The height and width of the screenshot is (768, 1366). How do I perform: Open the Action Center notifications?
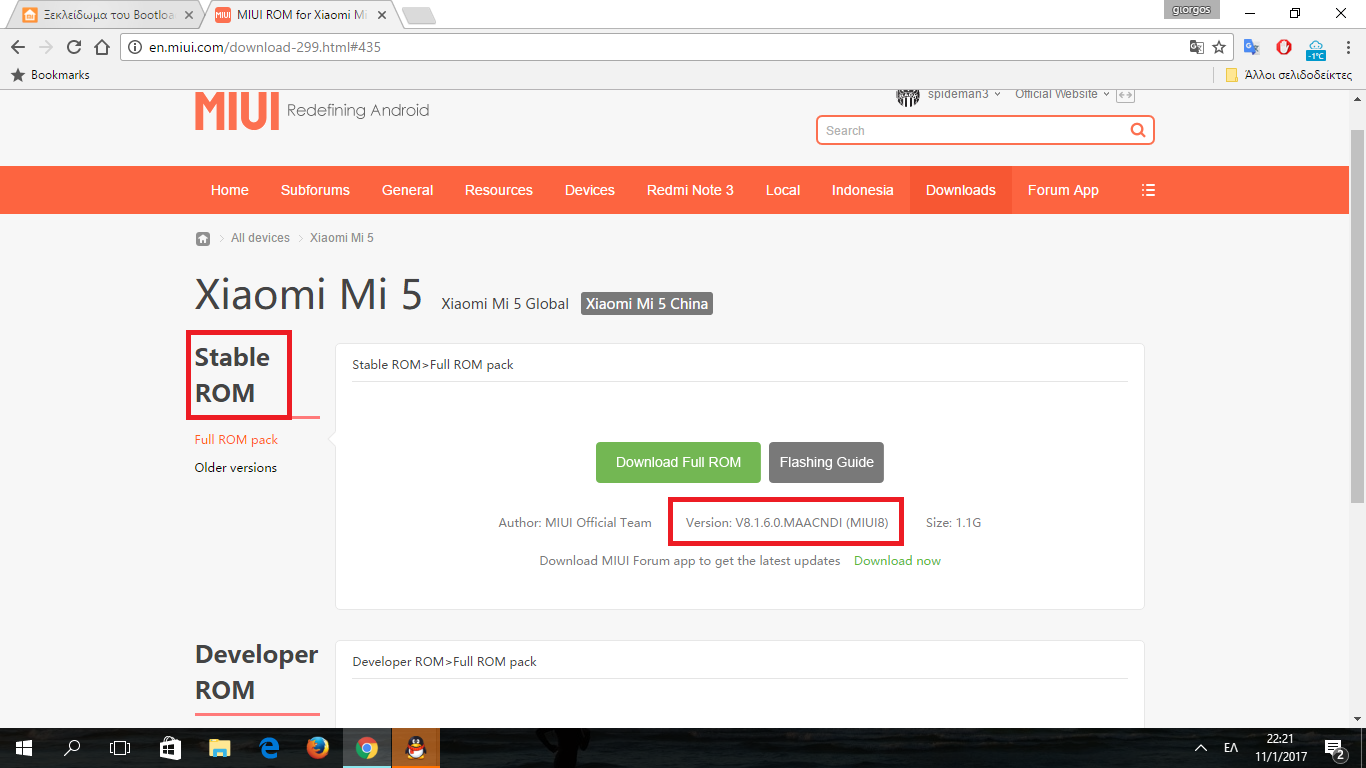(x=1334, y=747)
